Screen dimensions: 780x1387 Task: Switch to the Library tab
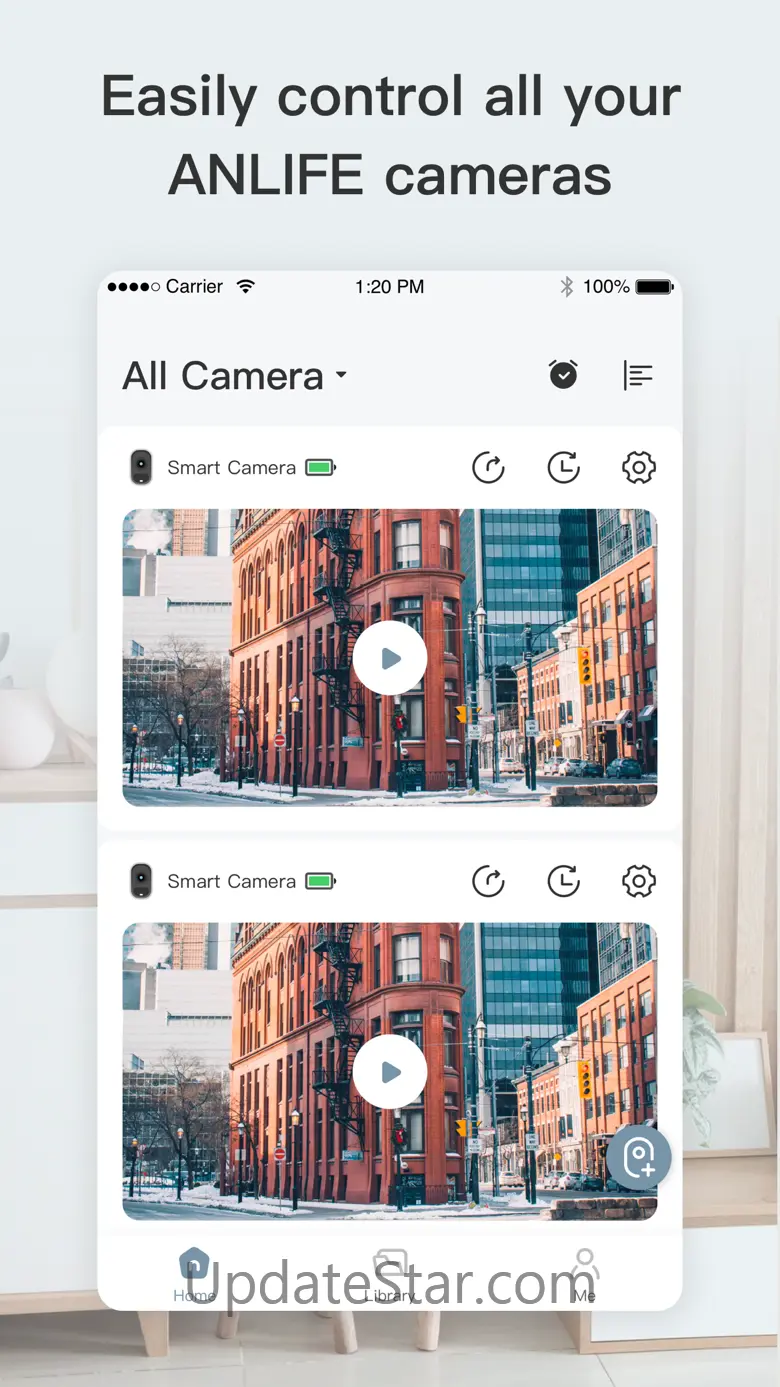(390, 1275)
